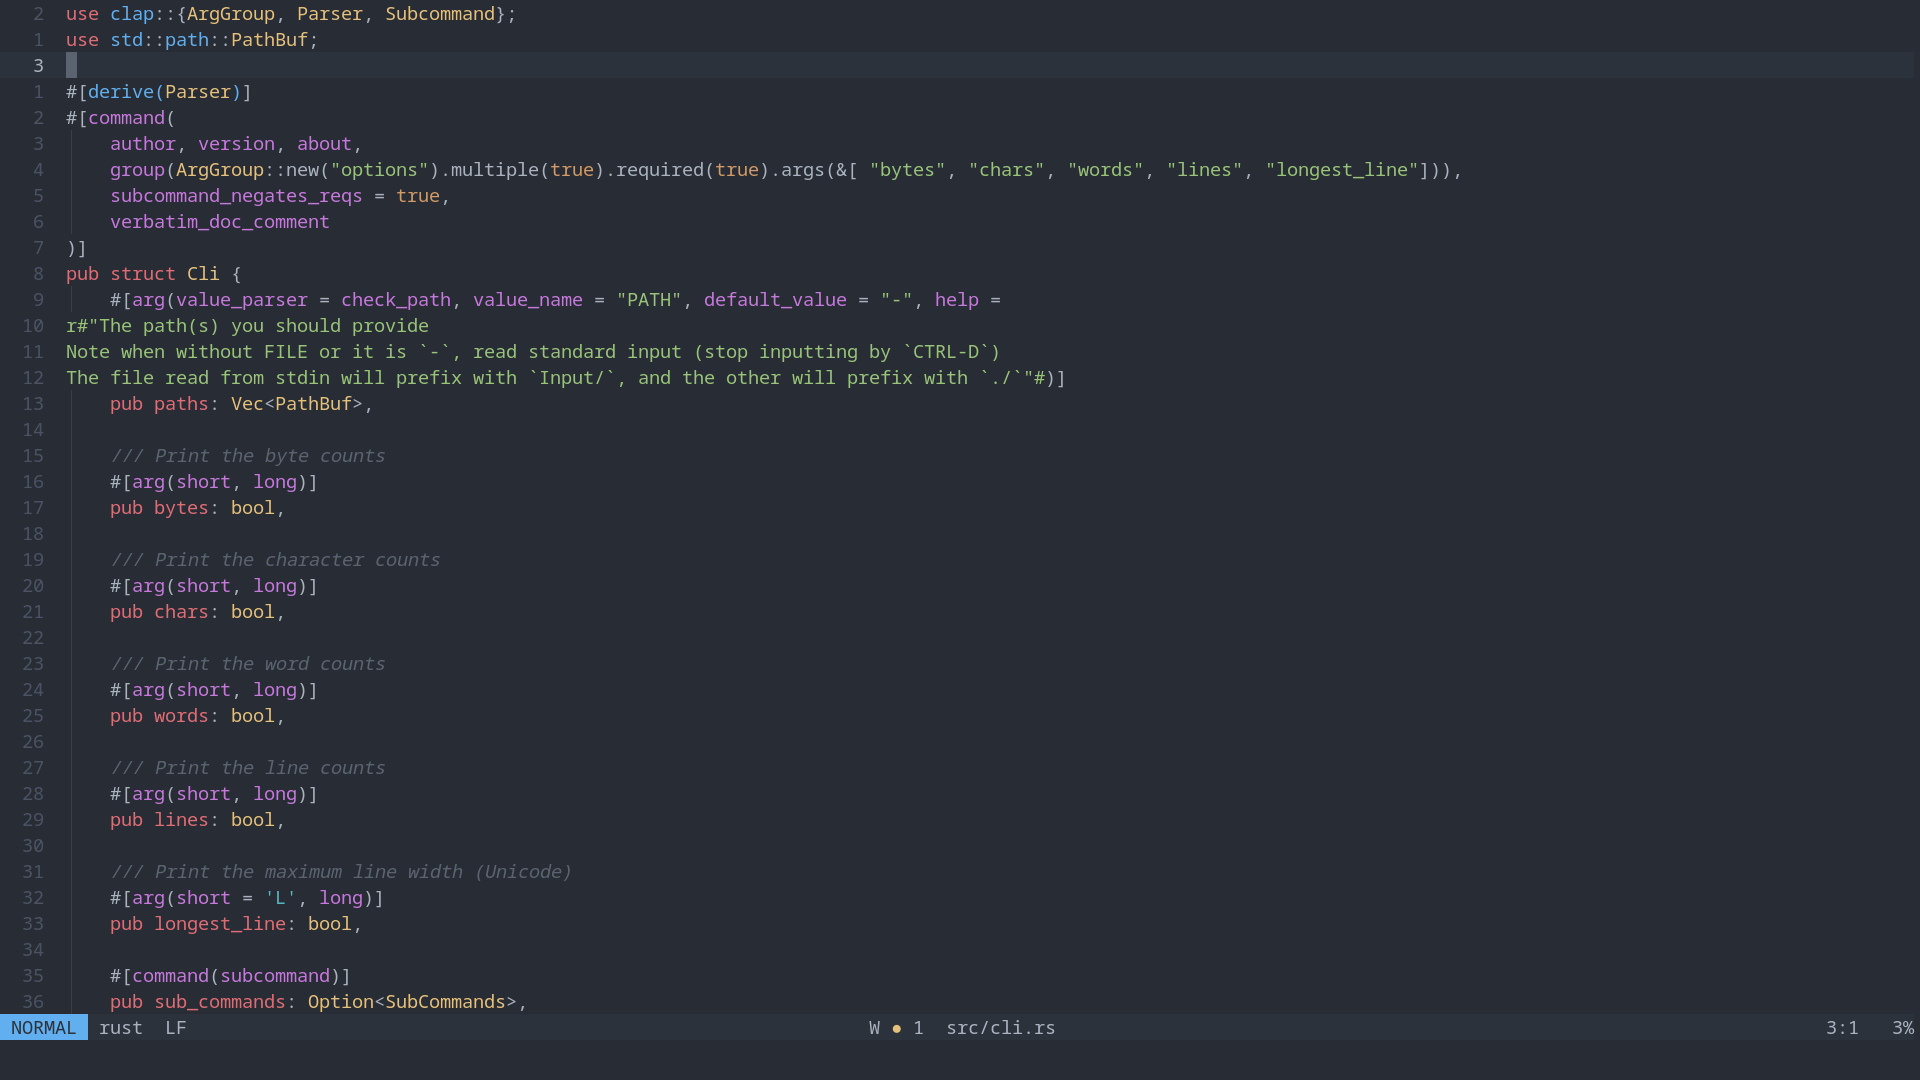The width and height of the screenshot is (1920, 1080).
Task: Click relative line number 36 in gutter
Action: click(33, 1002)
